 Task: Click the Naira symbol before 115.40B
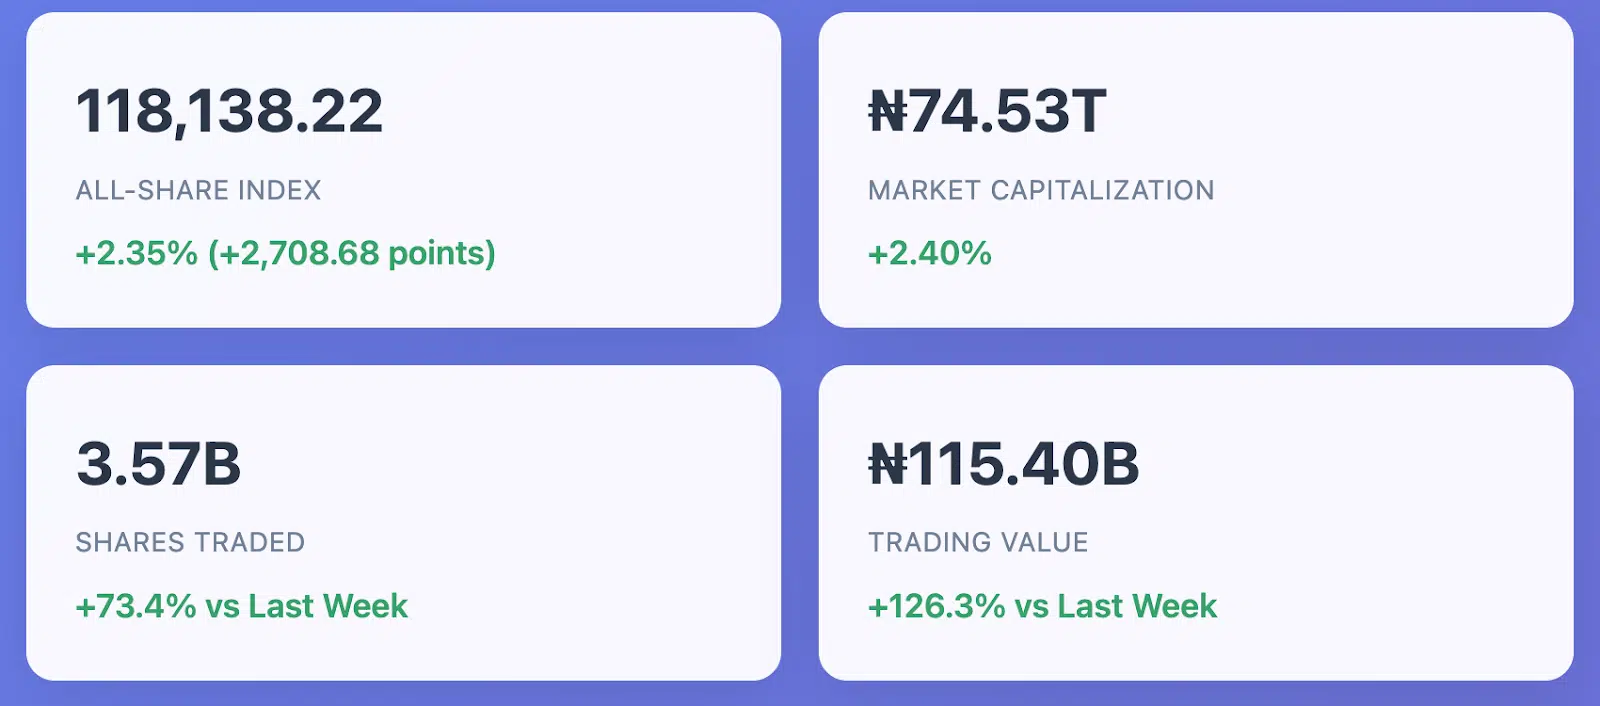coord(888,464)
